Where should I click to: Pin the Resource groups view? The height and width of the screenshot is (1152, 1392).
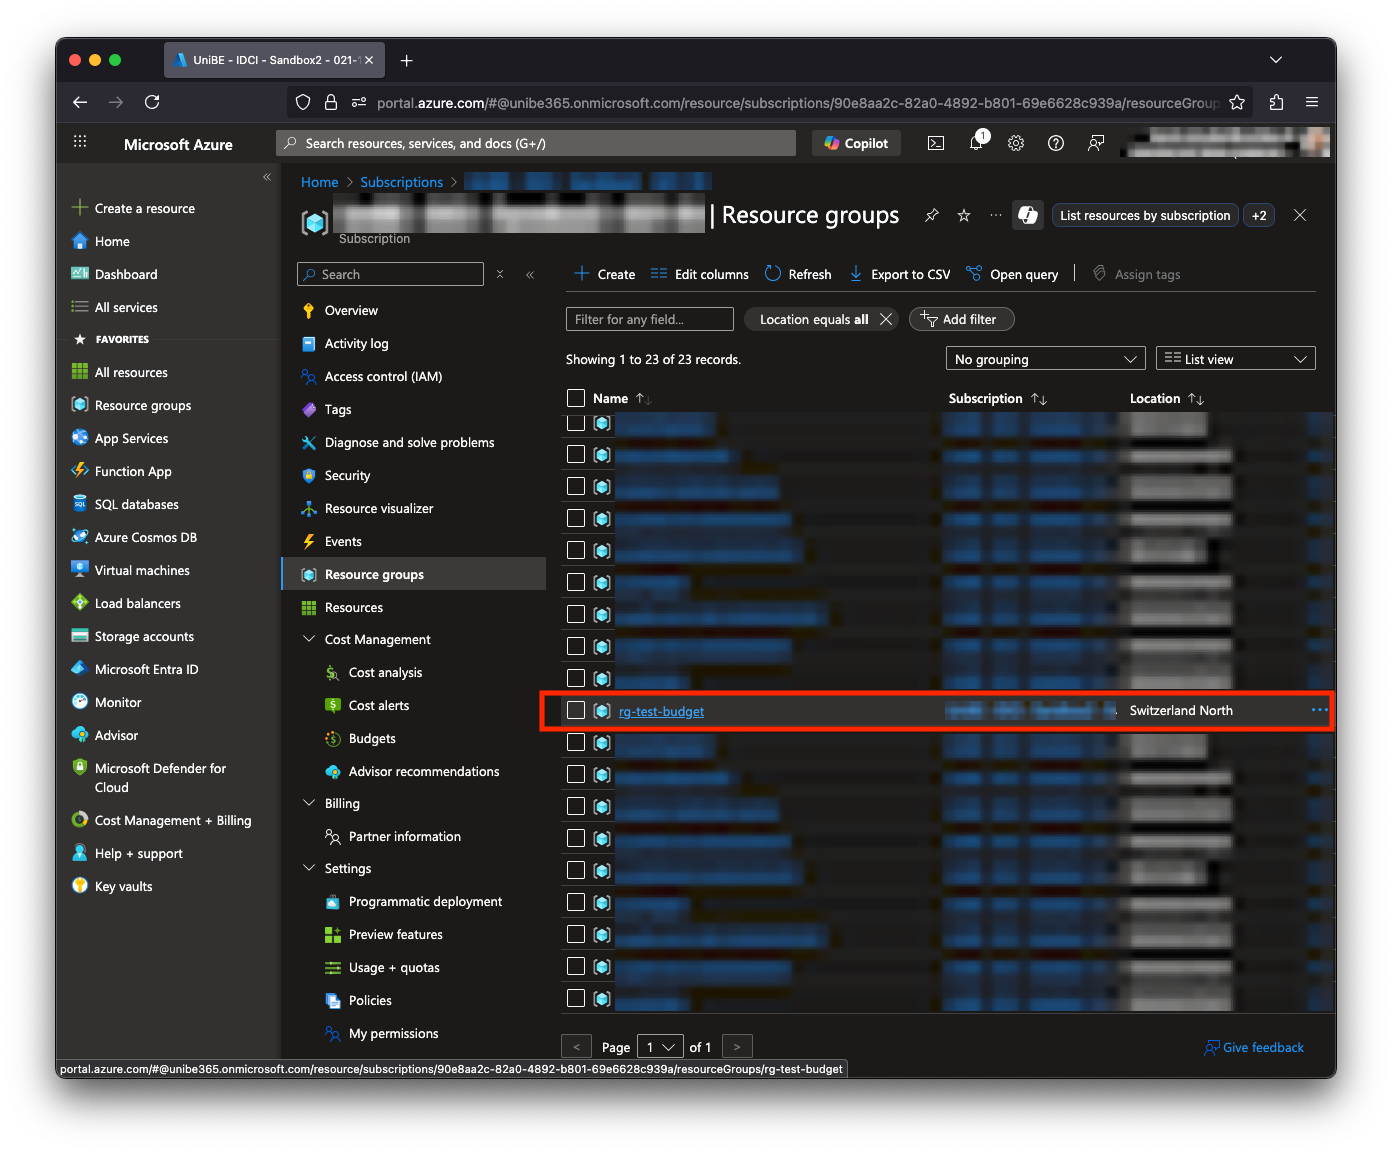coord(931,214)
